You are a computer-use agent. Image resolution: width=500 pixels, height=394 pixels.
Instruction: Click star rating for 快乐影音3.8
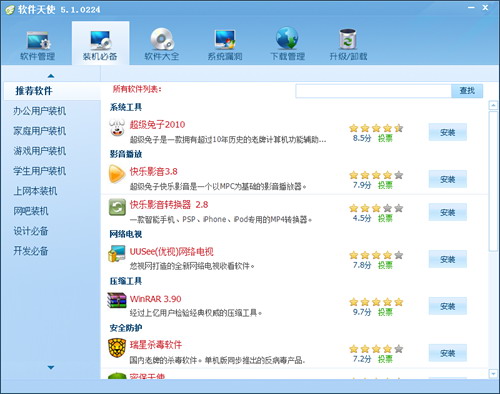[x=376, y=175]
